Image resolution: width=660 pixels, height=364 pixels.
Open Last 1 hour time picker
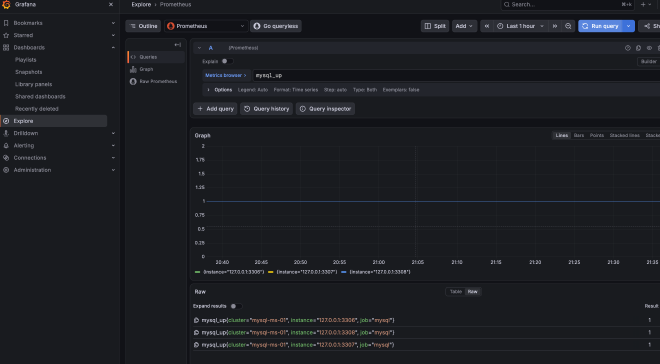pos(521,26)
